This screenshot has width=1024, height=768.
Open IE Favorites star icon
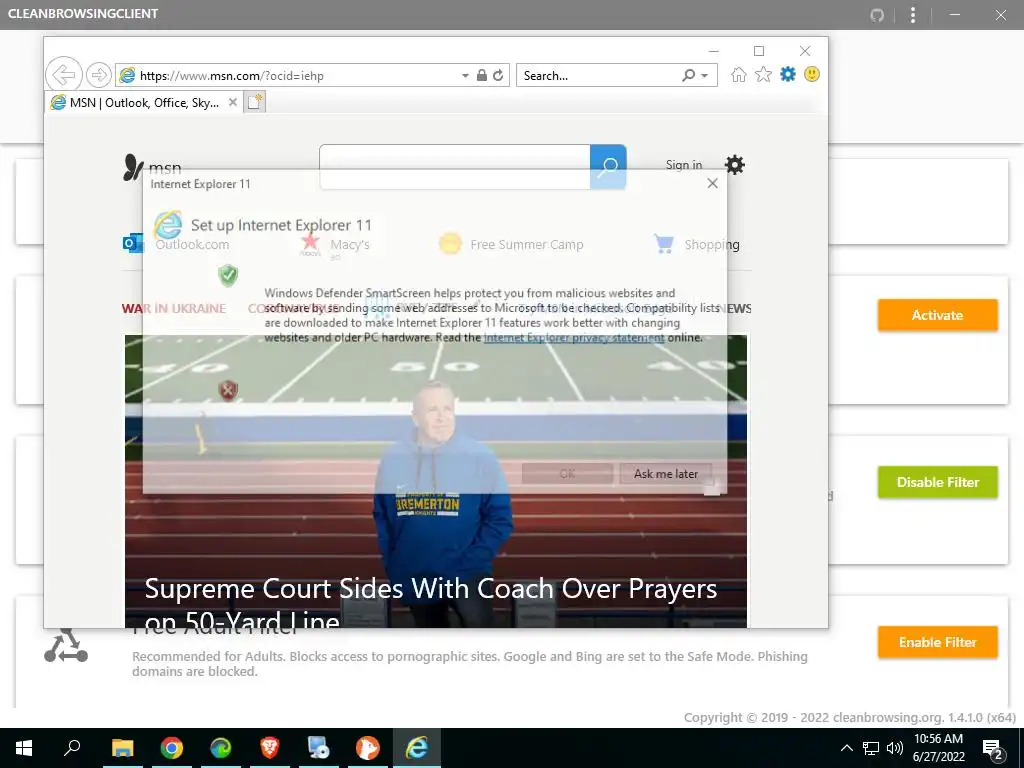coord(763,74)
